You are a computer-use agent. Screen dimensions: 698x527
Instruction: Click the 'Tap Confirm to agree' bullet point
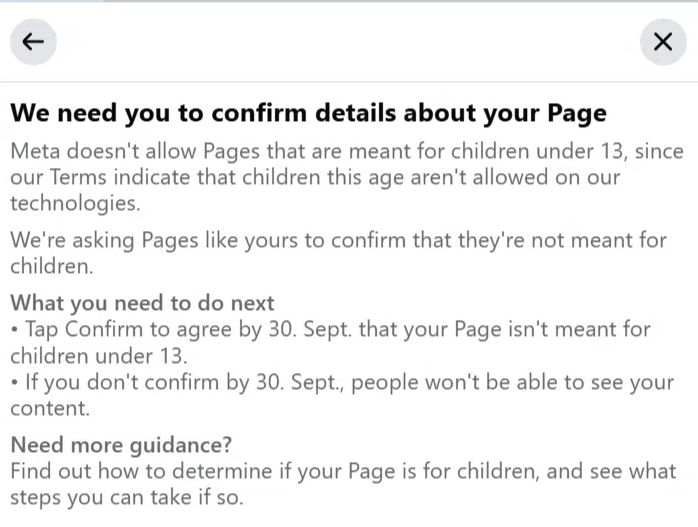[x=330, y=342]
